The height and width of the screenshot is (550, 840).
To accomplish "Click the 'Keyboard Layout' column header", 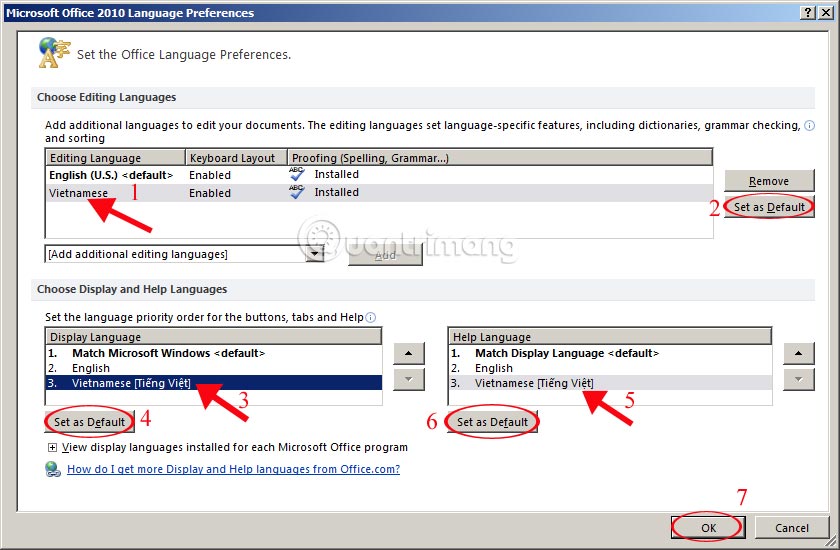I will click(x=237, y=158).
